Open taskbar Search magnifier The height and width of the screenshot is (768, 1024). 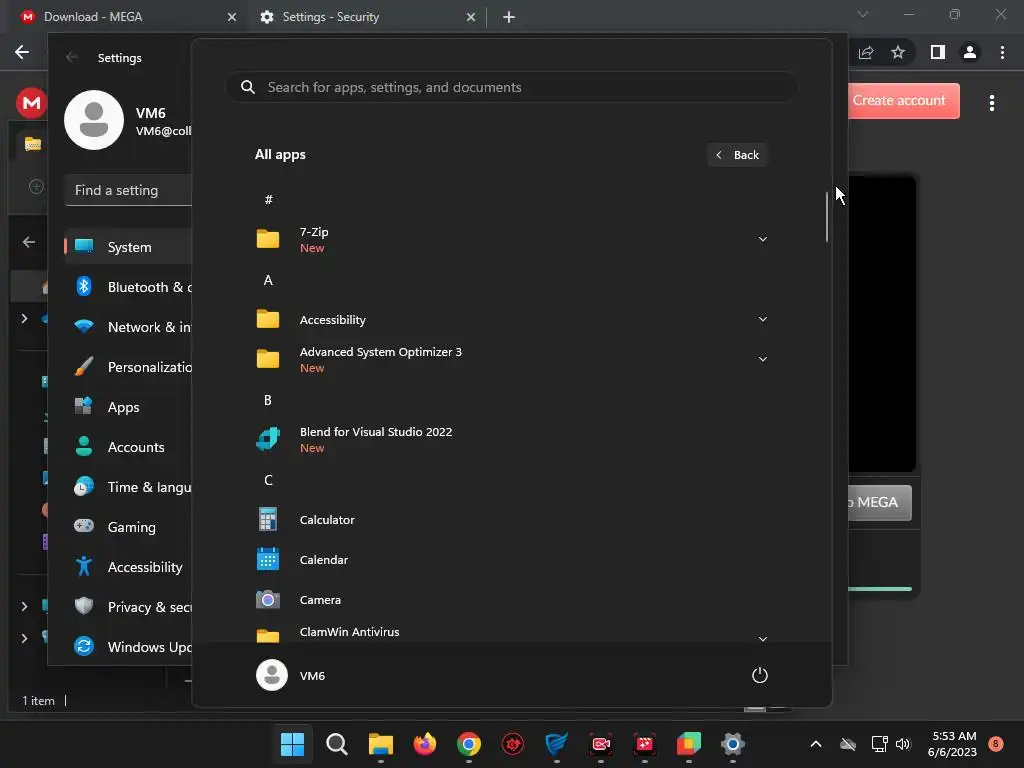pyautogui.click(x=336, y=744)
